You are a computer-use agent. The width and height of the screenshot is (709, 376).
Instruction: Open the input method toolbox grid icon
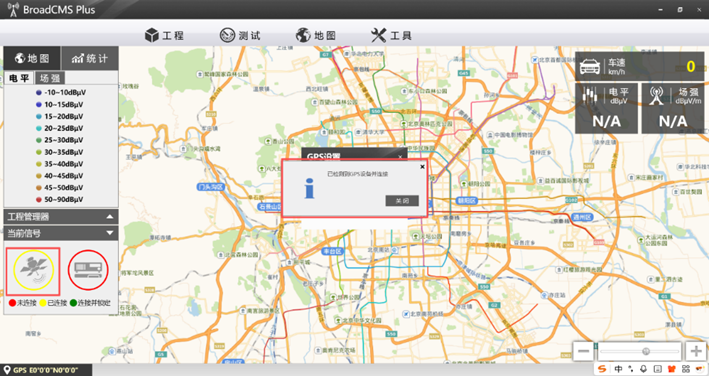click(x=685, y=369)
